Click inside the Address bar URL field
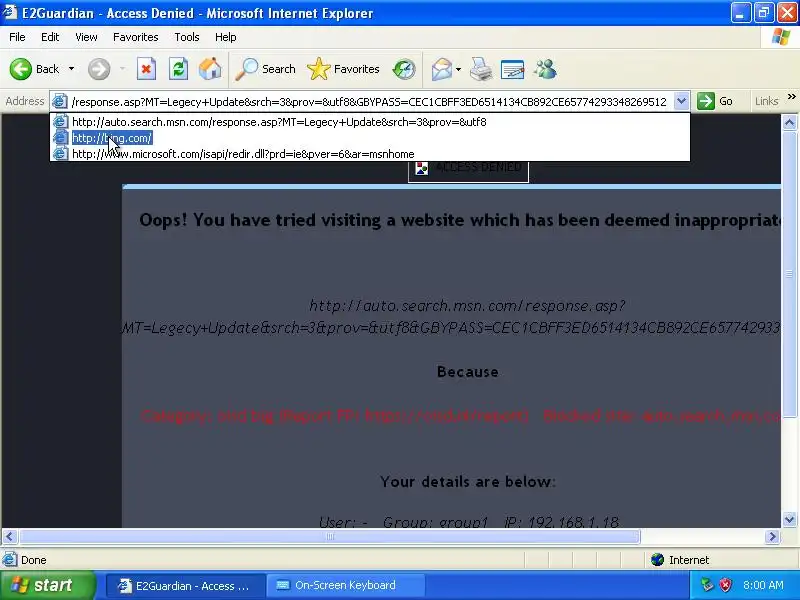This screenshot has height=600, width=800. point(369,102)
